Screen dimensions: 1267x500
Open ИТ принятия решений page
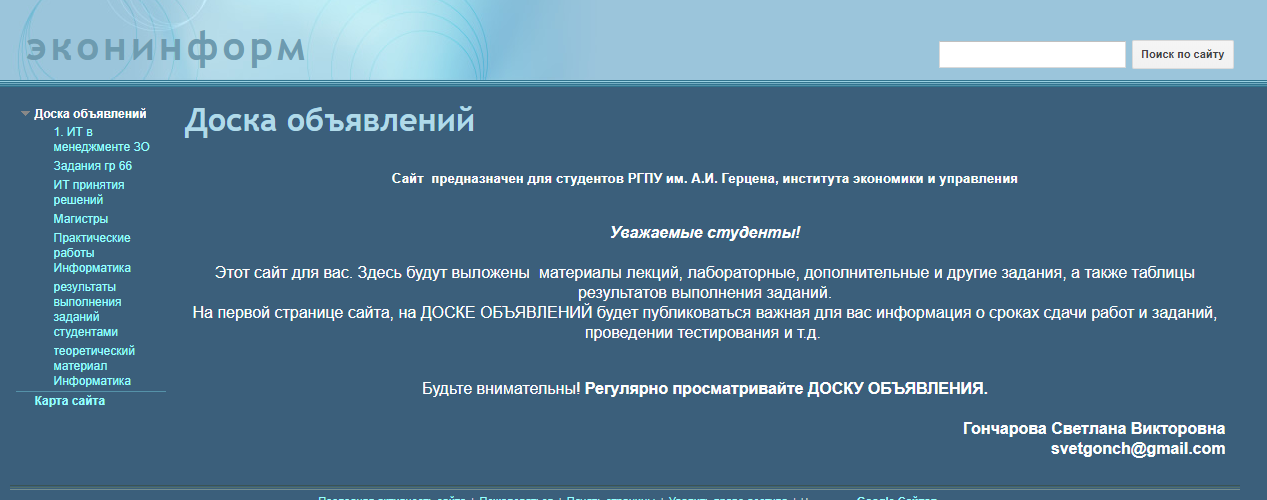click(88, 192)
